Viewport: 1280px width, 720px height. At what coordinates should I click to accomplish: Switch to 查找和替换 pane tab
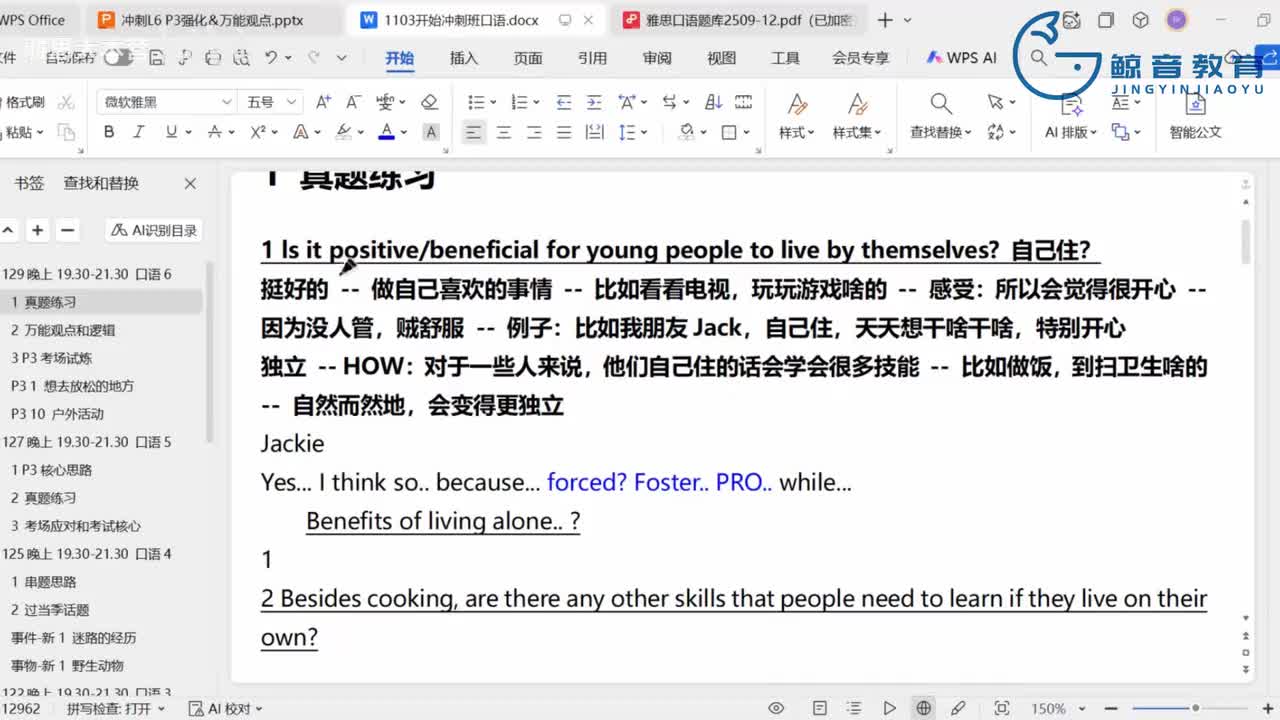click(101, 183)
